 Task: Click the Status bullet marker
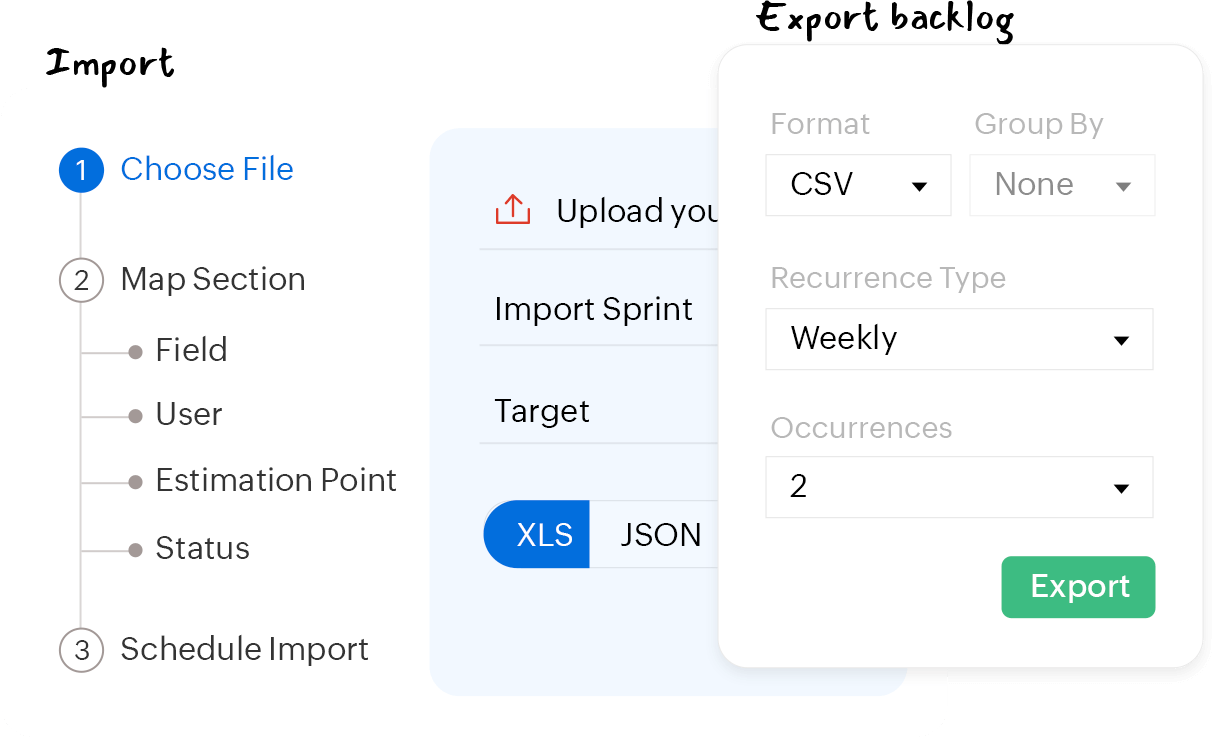click(135, 550)
